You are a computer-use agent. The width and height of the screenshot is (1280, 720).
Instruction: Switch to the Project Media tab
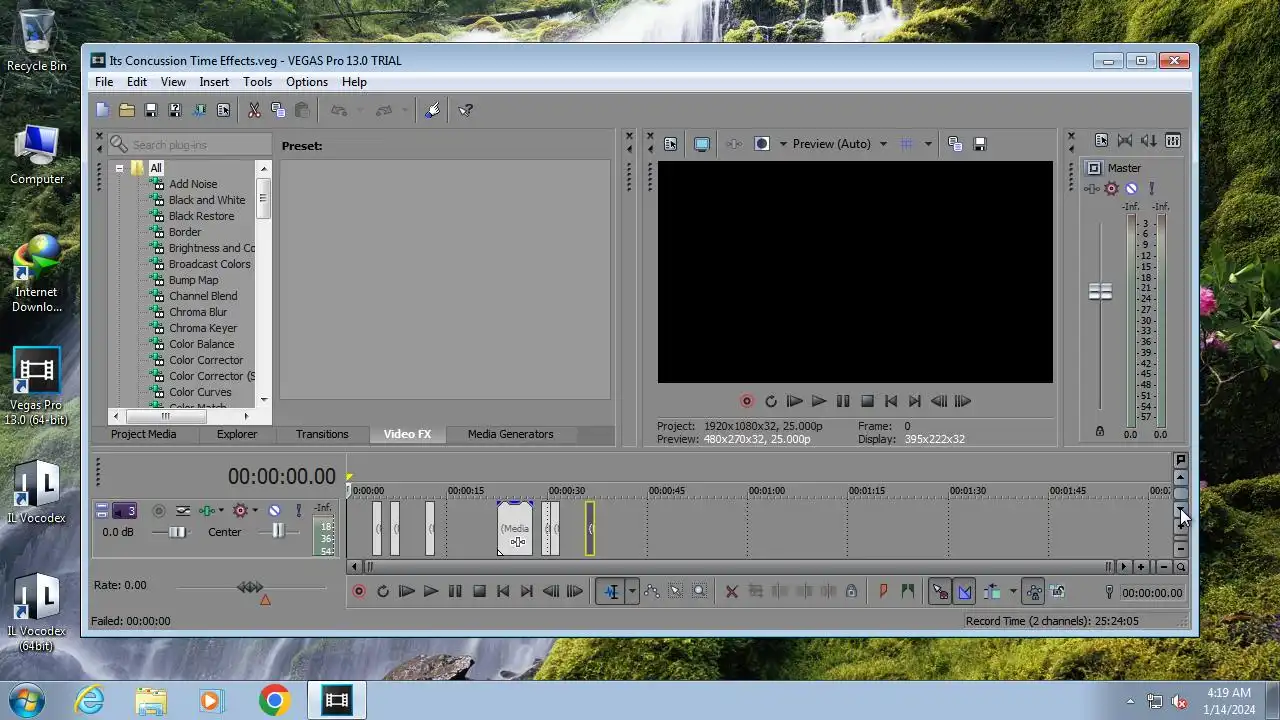[x=143, y=434]
